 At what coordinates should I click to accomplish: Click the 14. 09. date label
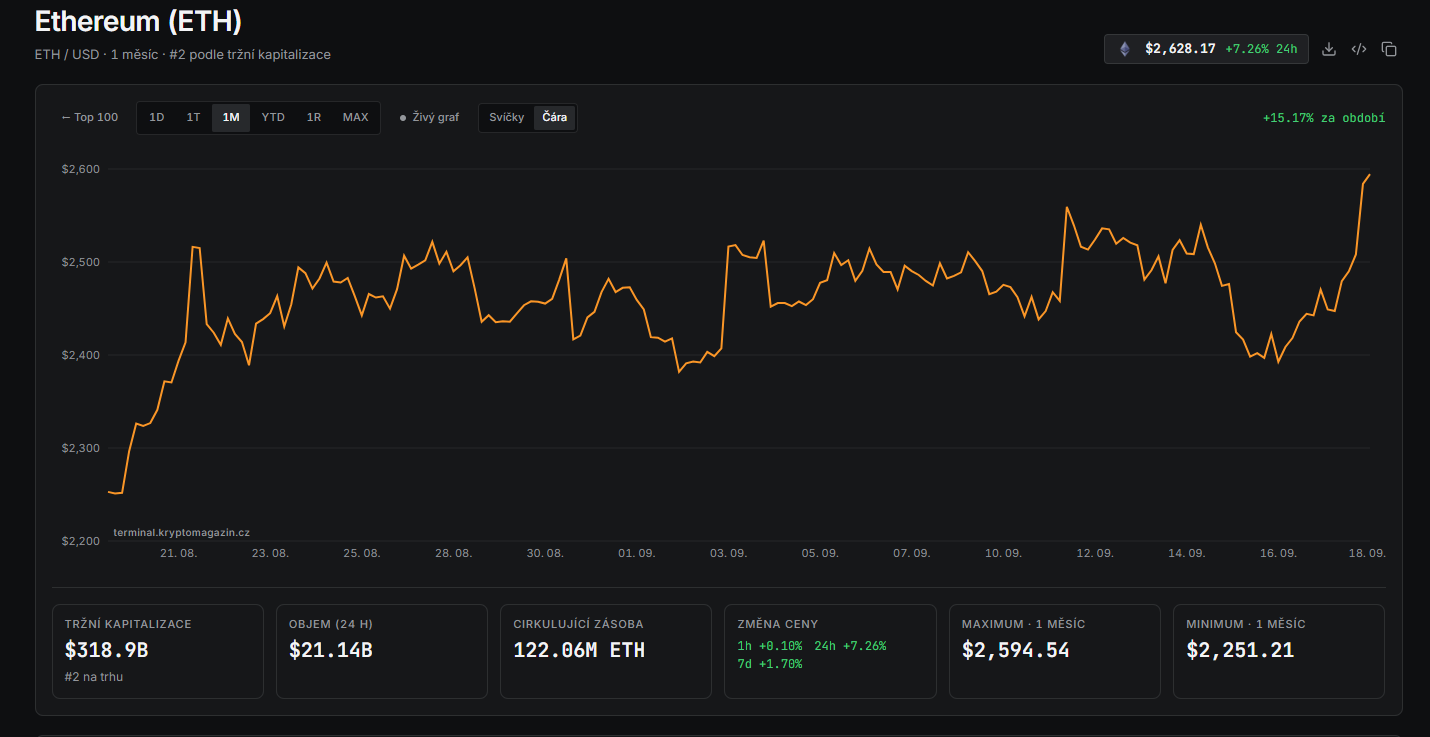click(1187, 553)
